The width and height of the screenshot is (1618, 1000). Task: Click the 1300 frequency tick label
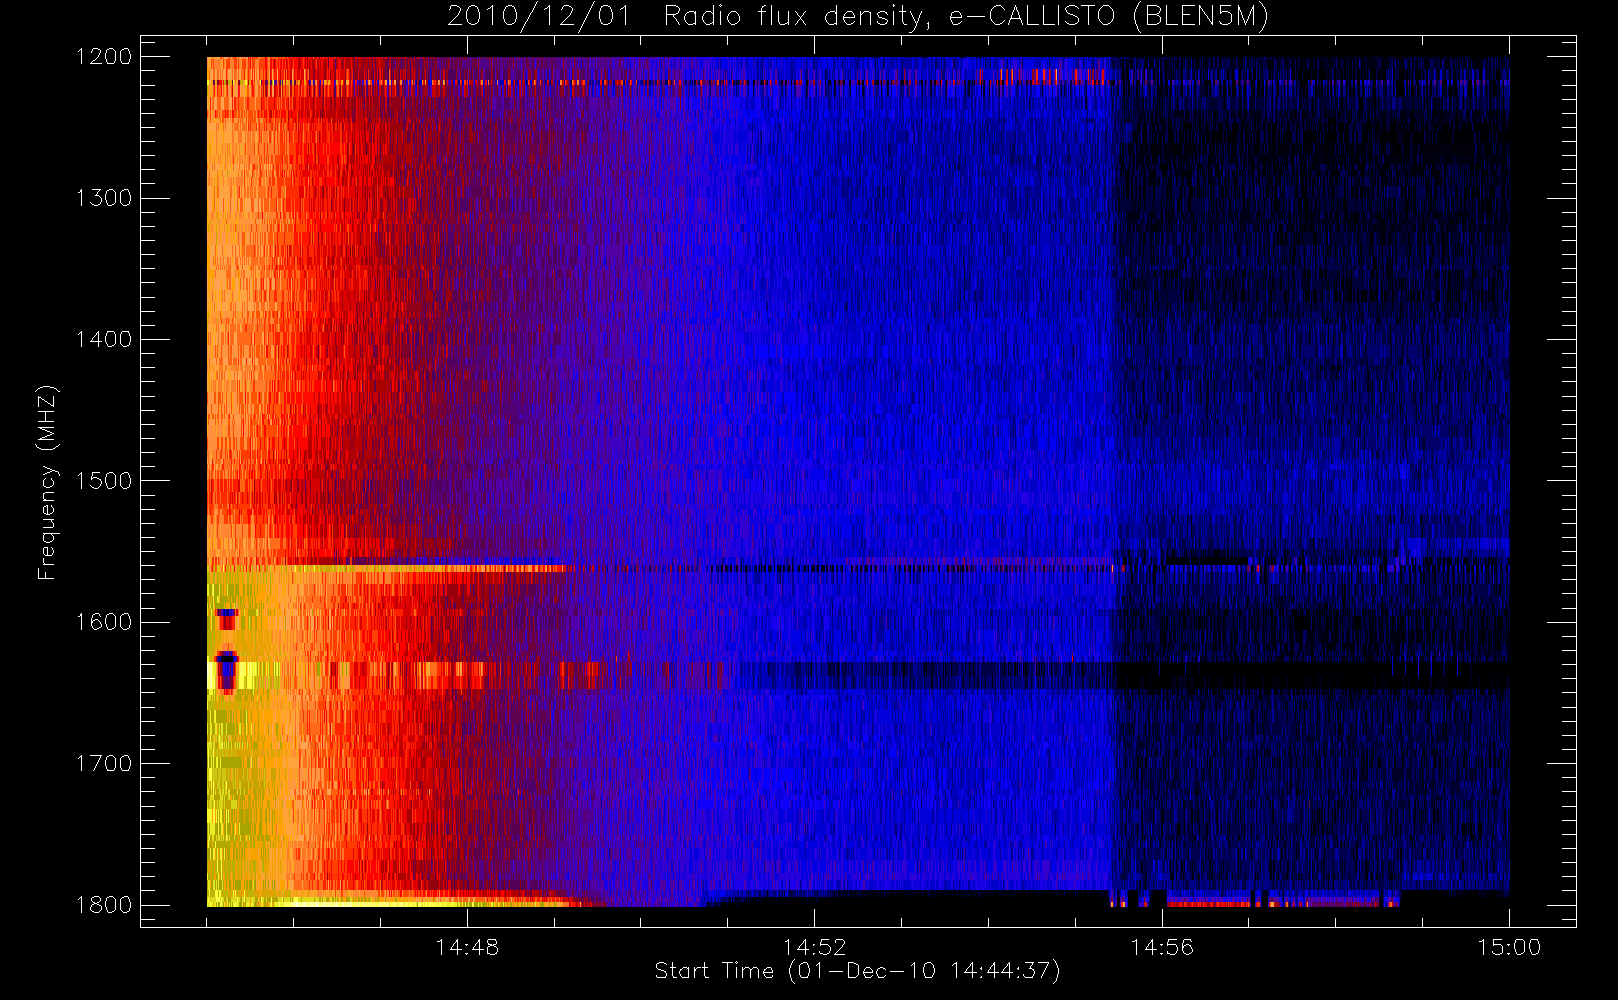click(x=104, y=198)
